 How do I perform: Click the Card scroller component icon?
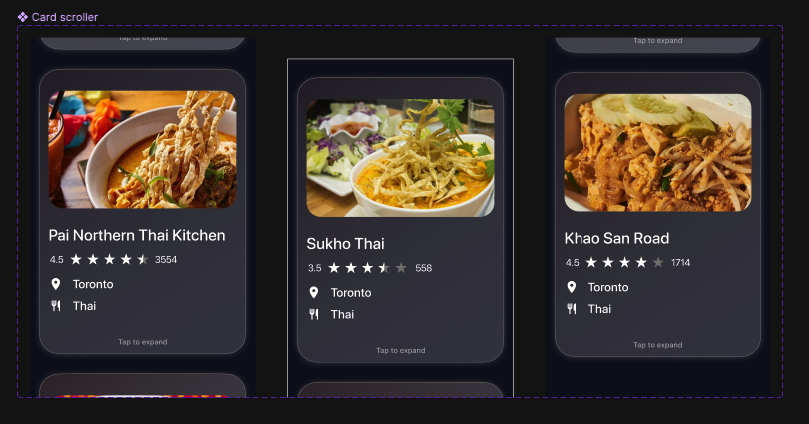(x=23, y=17)
